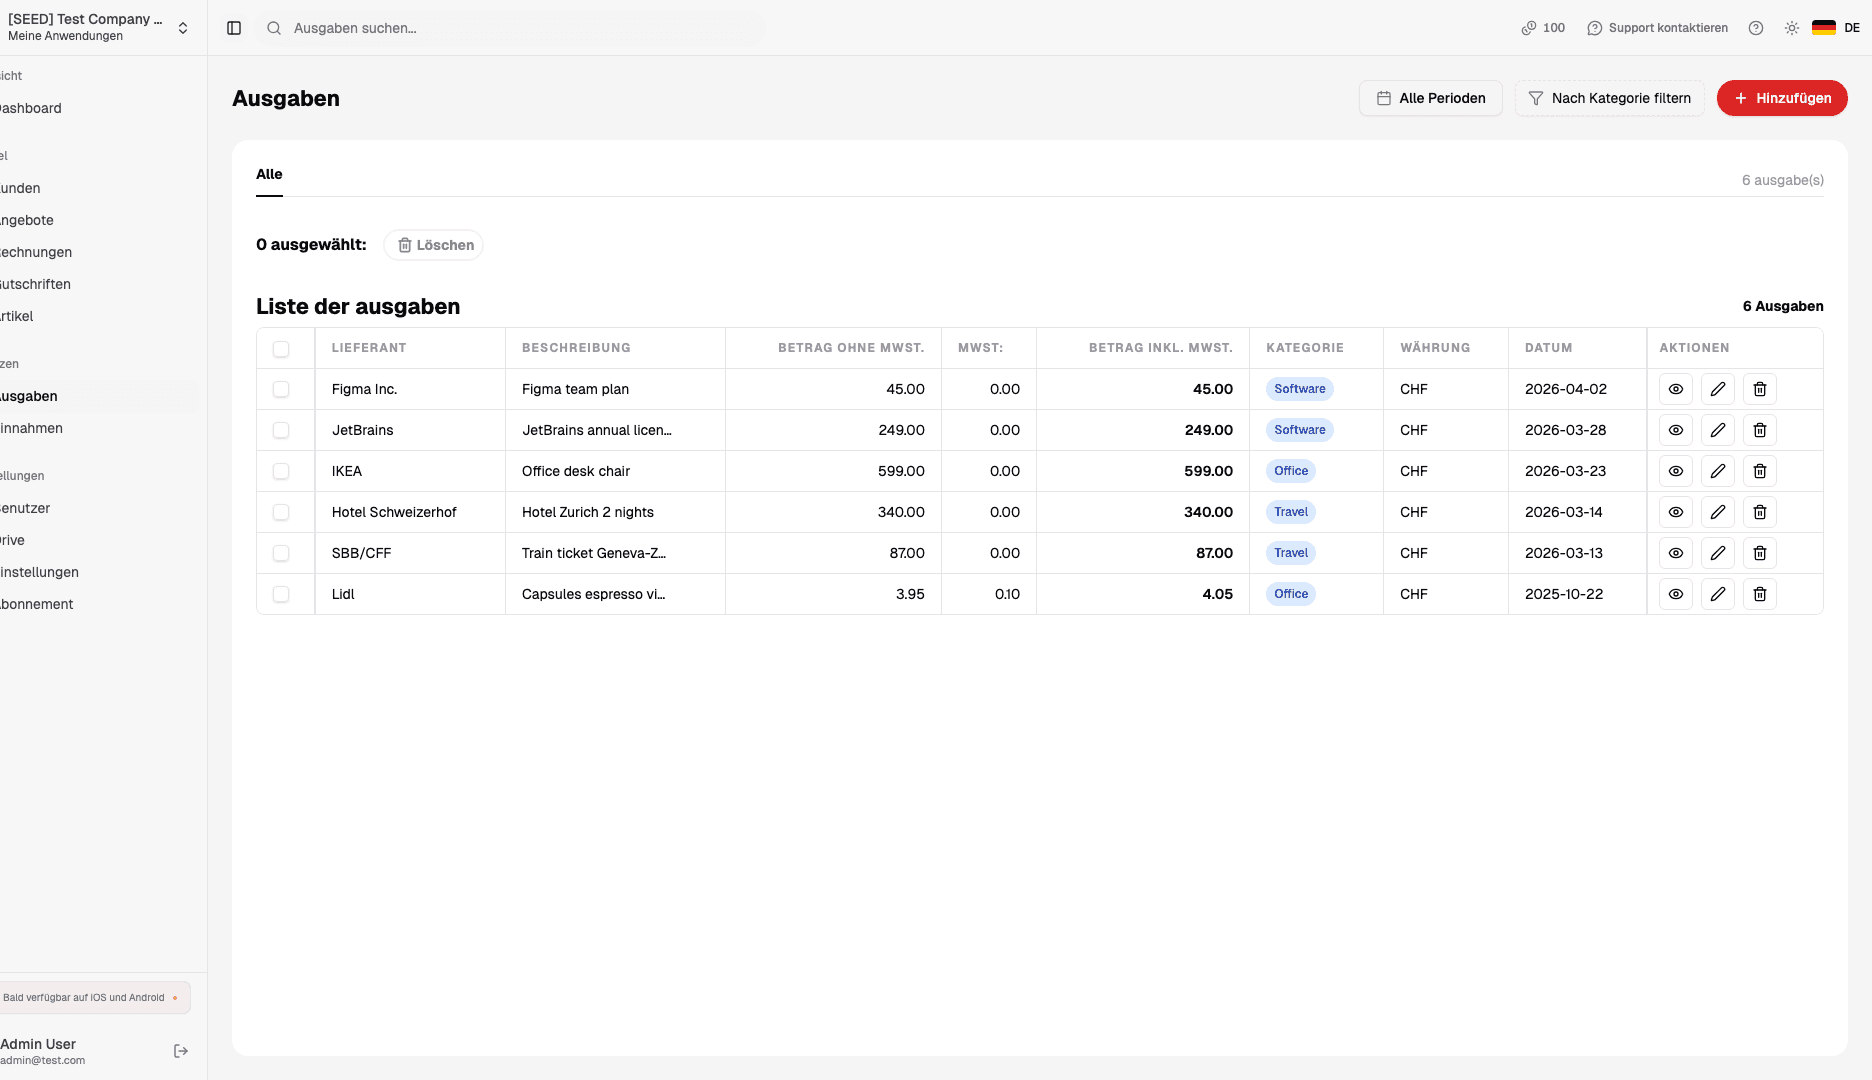Toggle the select-all header checkbox

(281, 348)
